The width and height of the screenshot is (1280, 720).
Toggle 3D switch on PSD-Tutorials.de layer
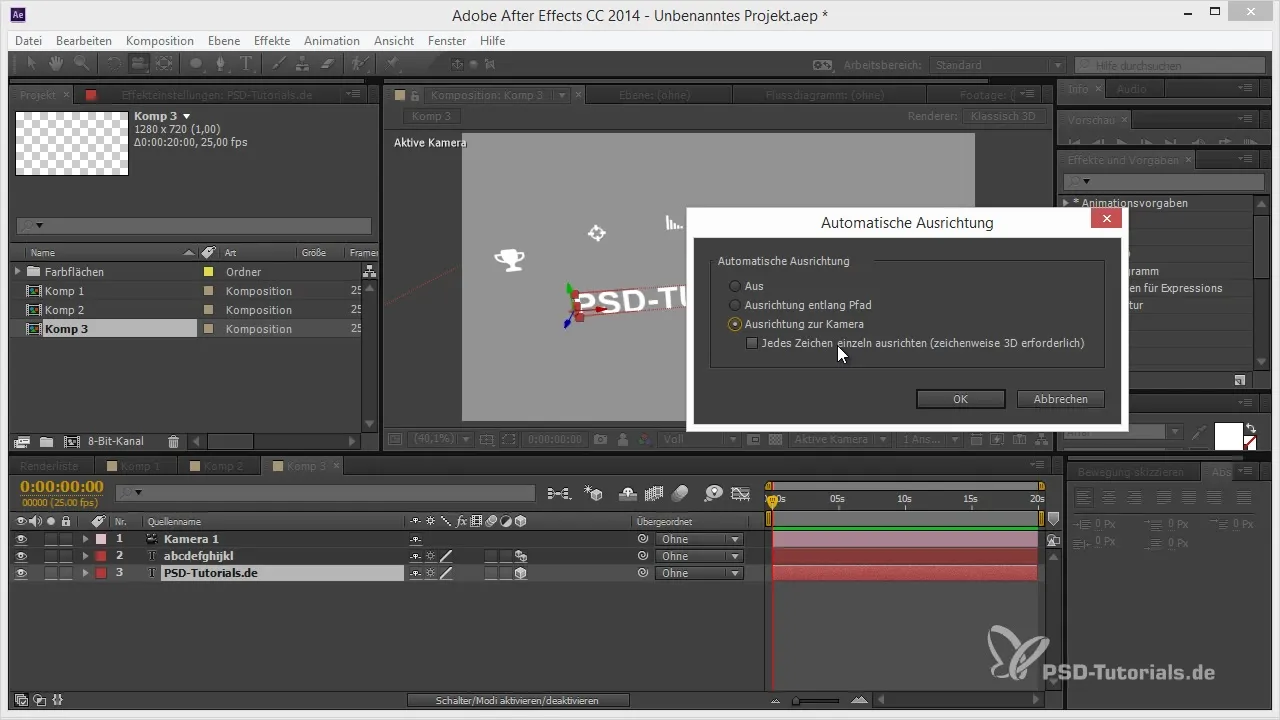click(x=520, y=574)
